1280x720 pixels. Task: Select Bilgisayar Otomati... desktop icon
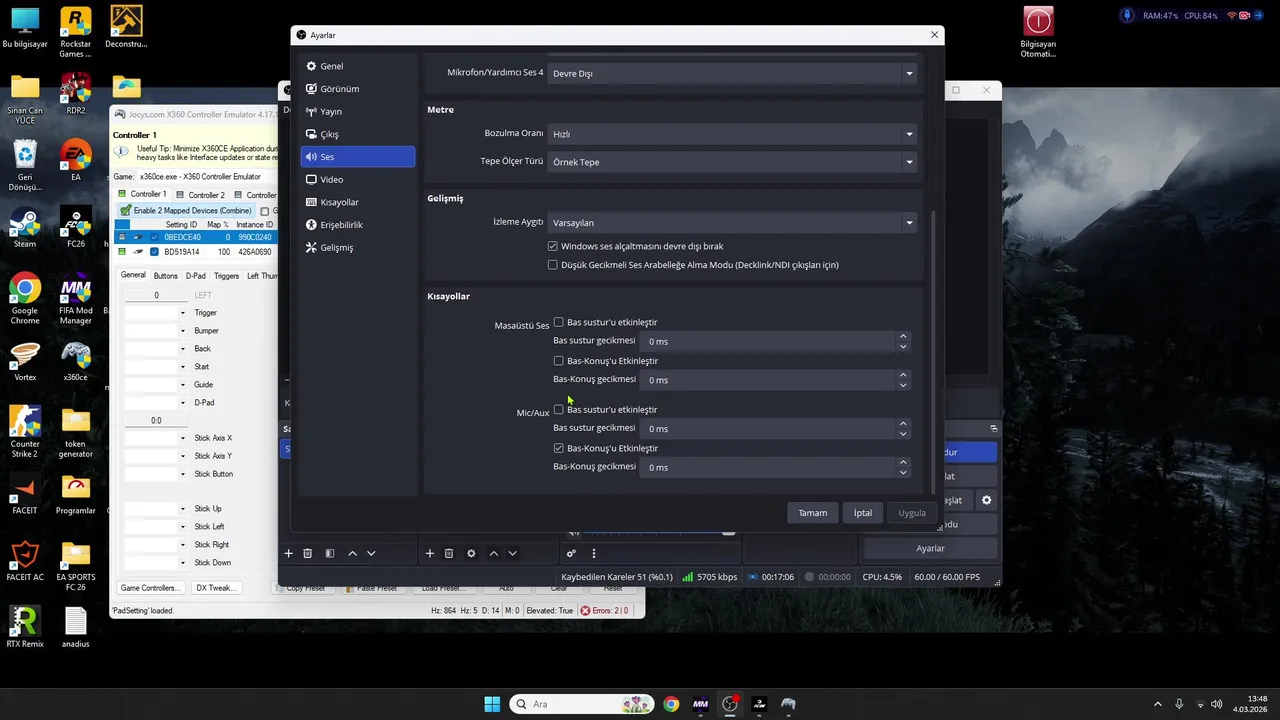pyautogui.click(x=1039, y=32)
